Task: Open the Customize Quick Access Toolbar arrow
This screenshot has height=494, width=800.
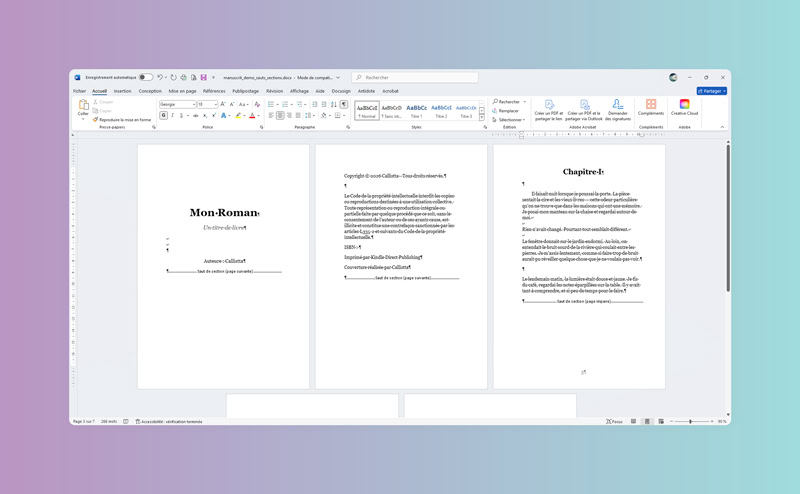Action: coord(213,78)
